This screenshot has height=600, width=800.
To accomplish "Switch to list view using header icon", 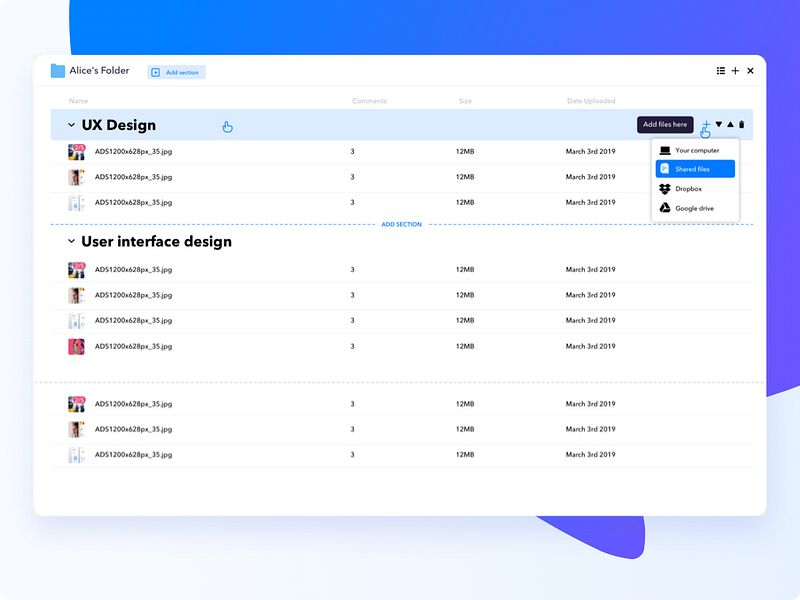I will (720, 71).
